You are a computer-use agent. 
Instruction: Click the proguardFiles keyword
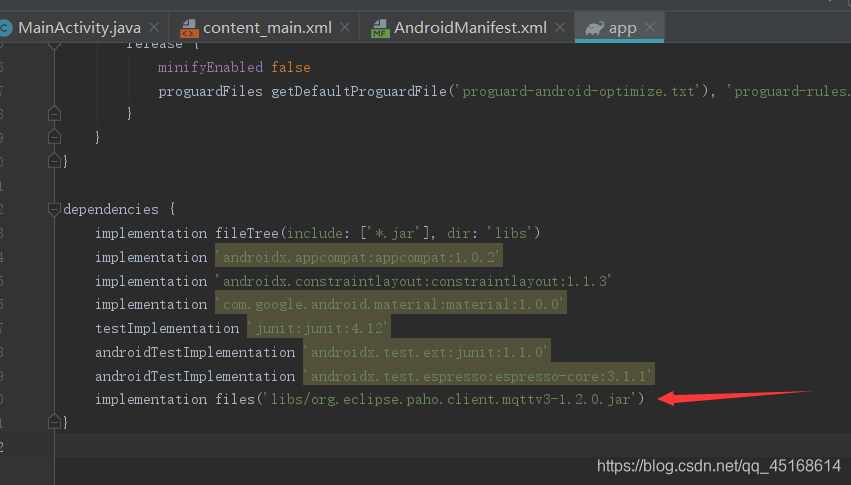[x=210, y=91]
